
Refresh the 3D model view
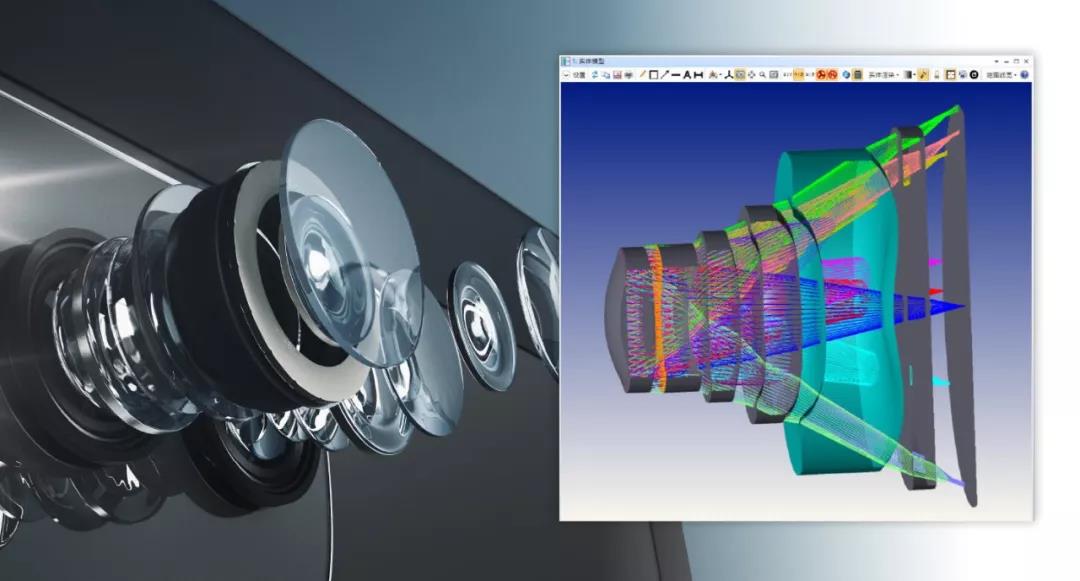595,74
